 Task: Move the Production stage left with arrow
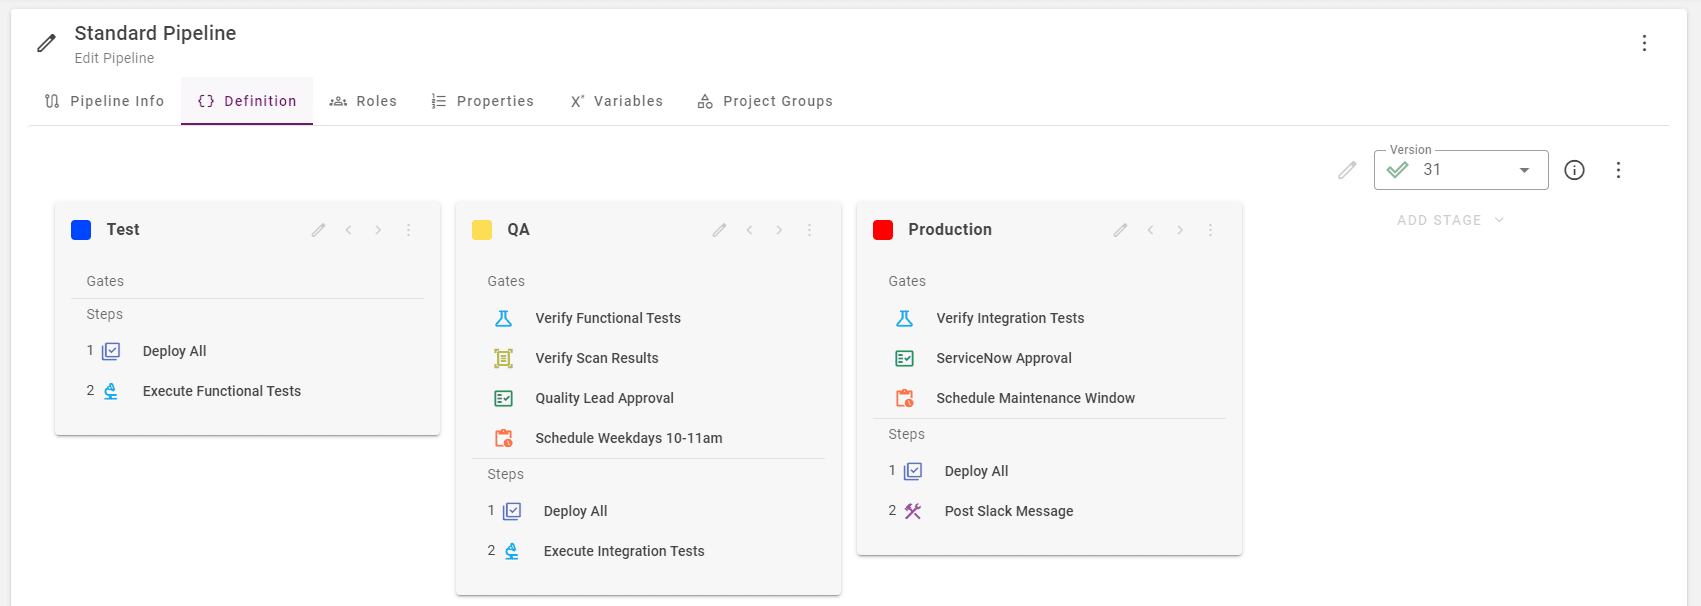point(1150,230)
